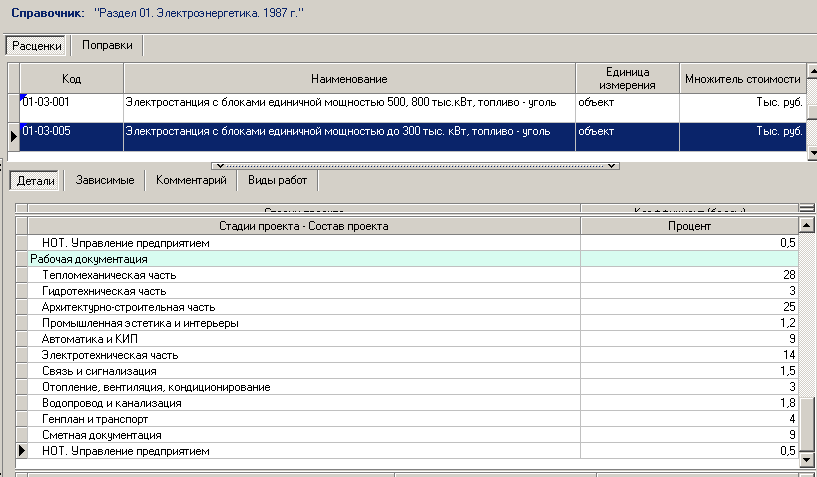Open the Зависимые tab
This screenshot has width=817, height=477.
point(104,180)
